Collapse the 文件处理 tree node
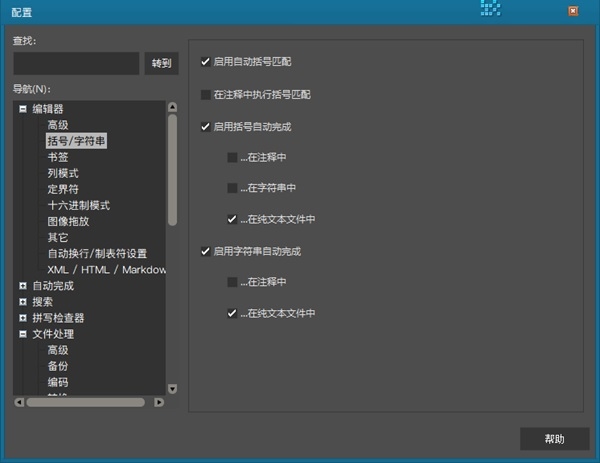The width and height of the screenshot is (600, 463). tap(23, 334)
